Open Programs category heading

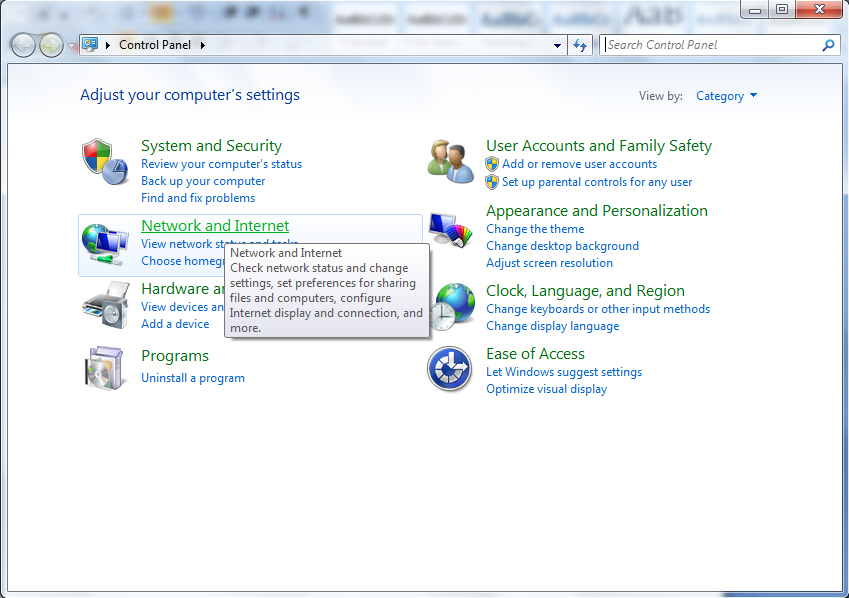pos(175,356)
